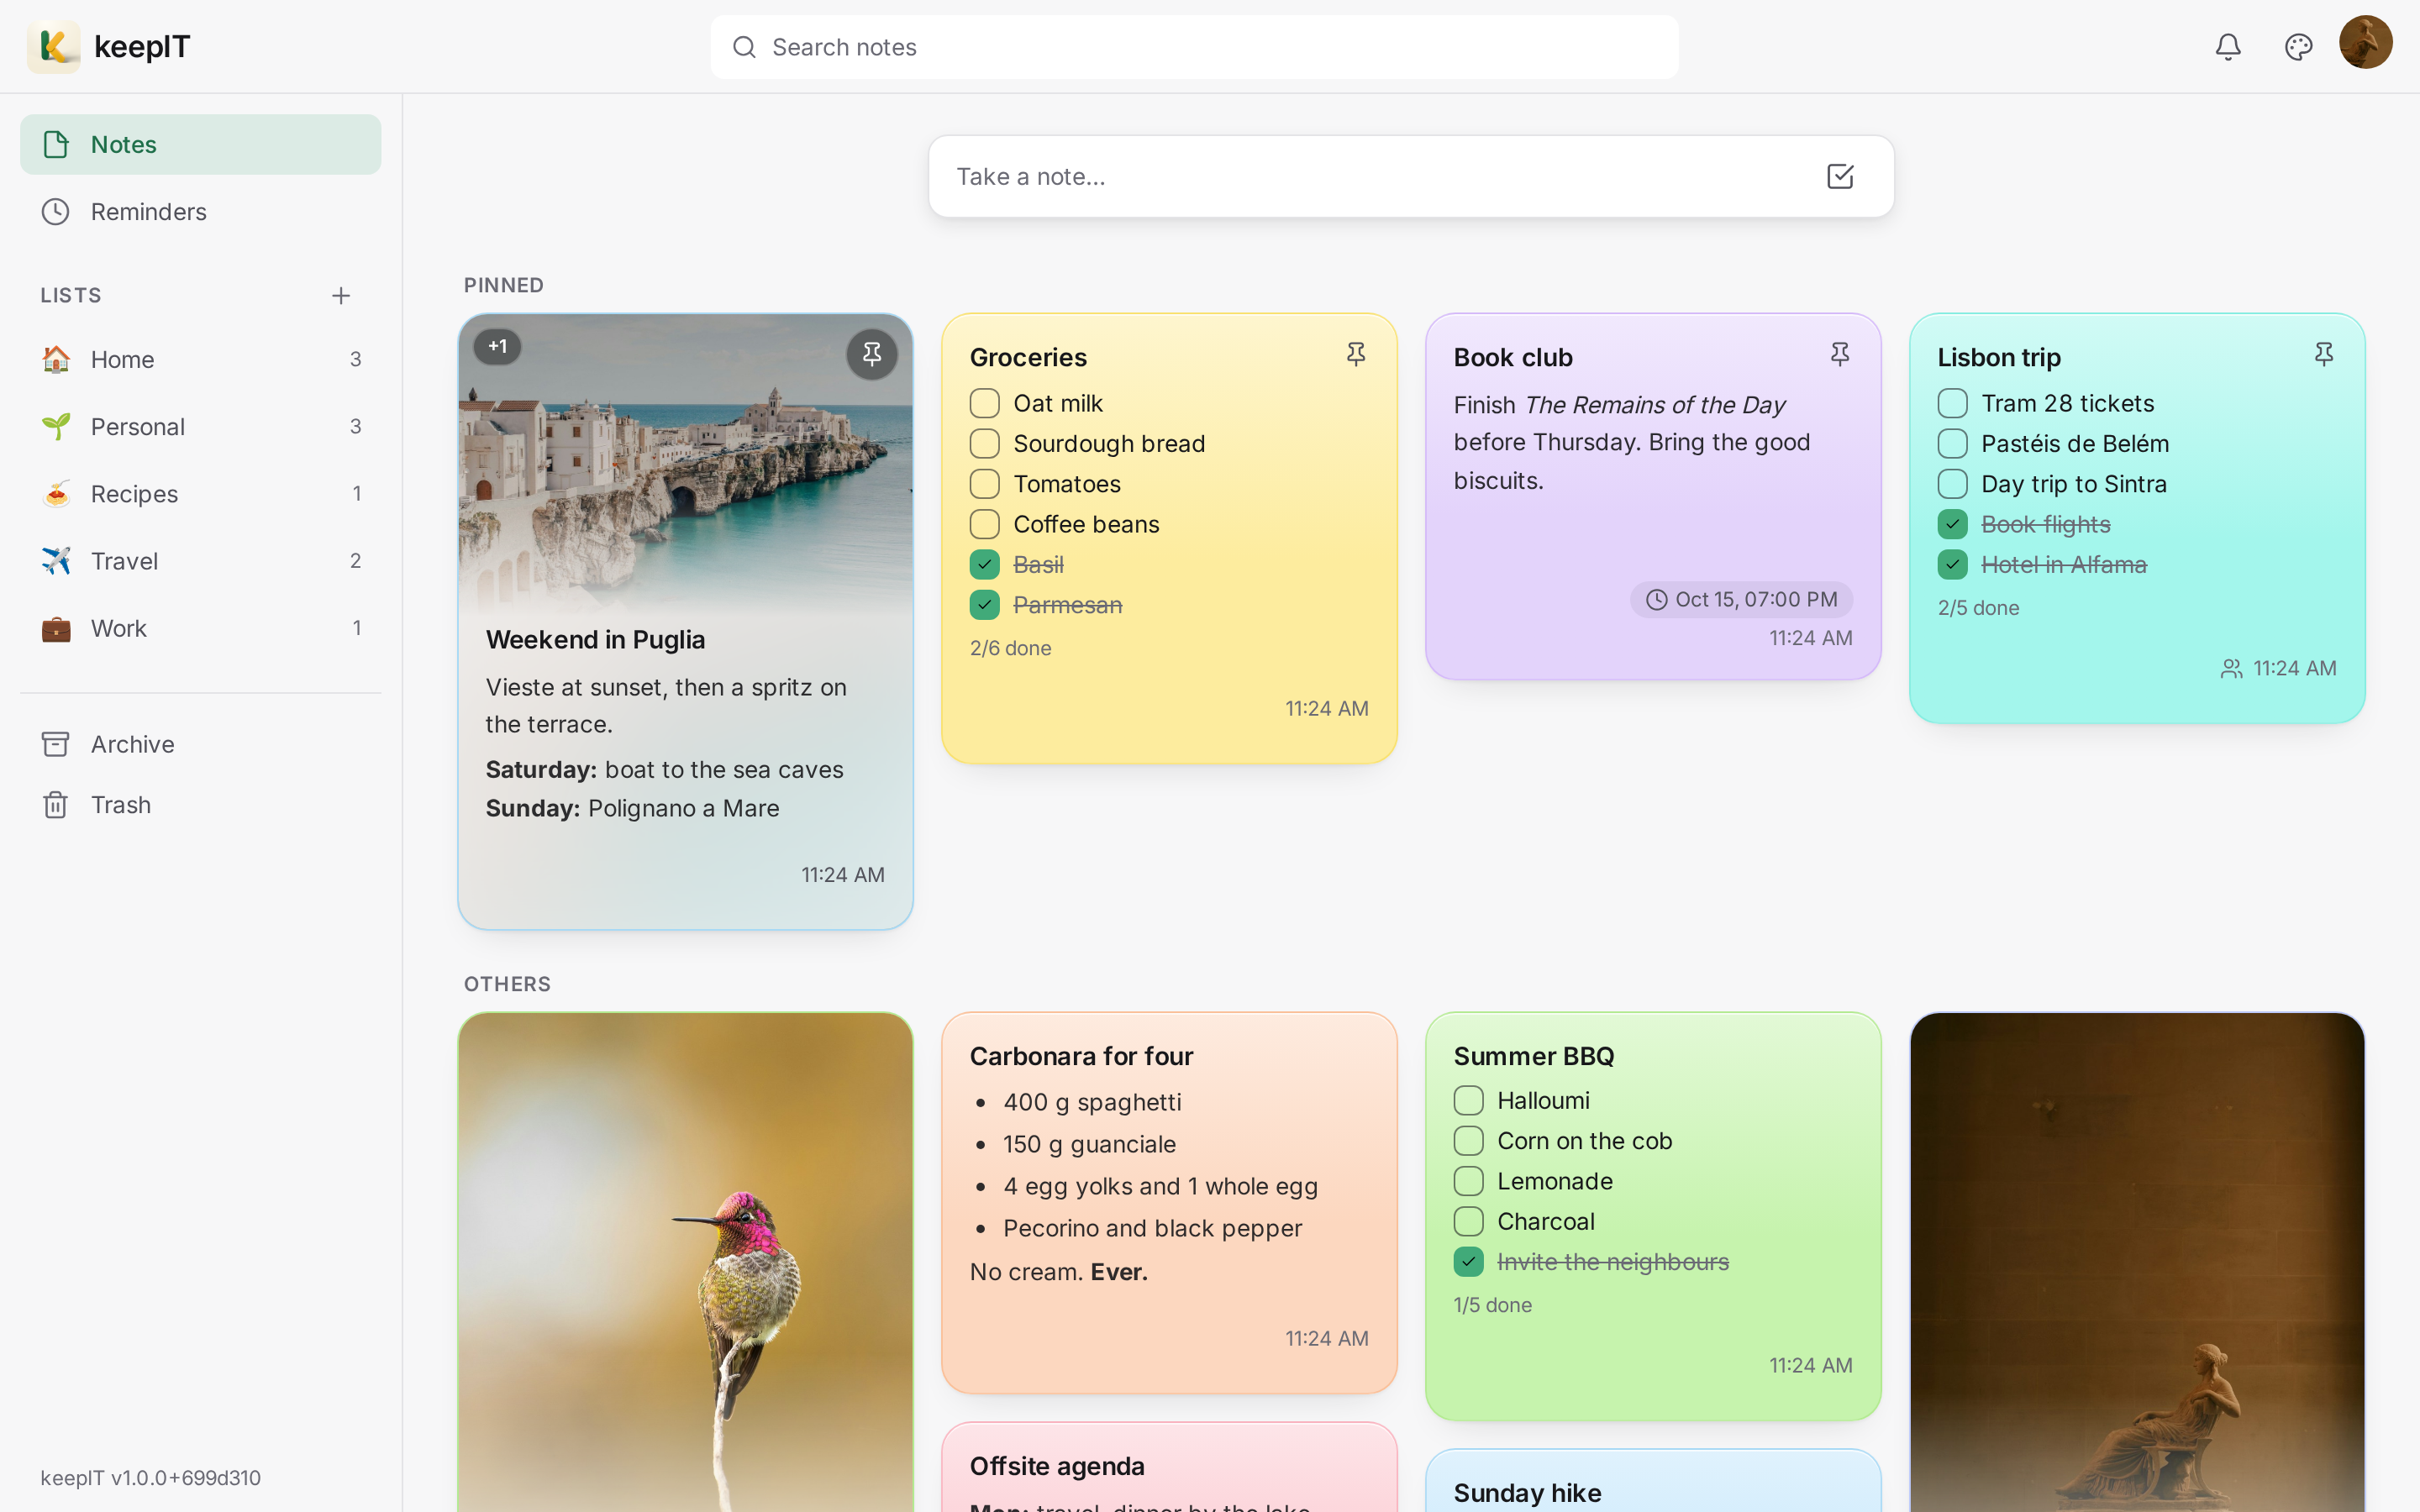Uncheck Invite the neighbours
The width and height of the screenshot is (2420, 1512).
pos(1469,1262)
